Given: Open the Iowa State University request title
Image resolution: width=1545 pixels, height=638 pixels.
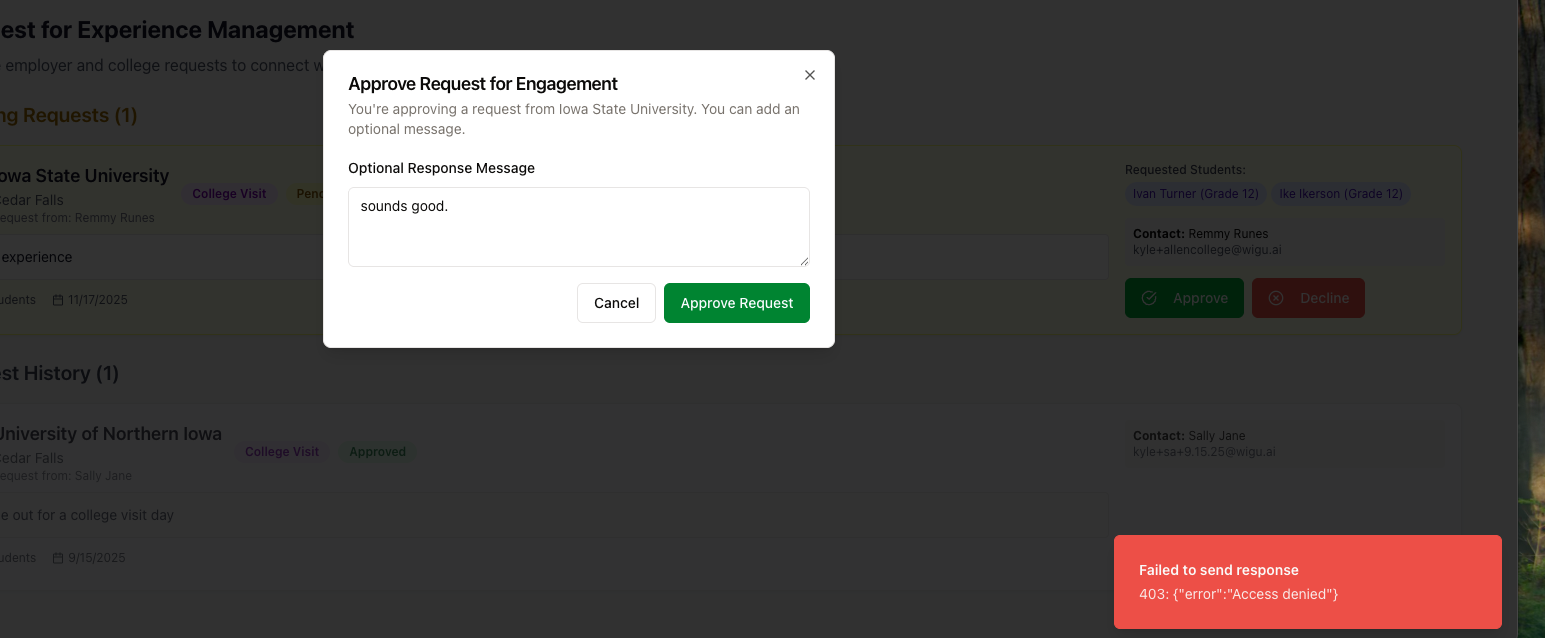Looking at the screenshot, I should click(x=83, y=176).
